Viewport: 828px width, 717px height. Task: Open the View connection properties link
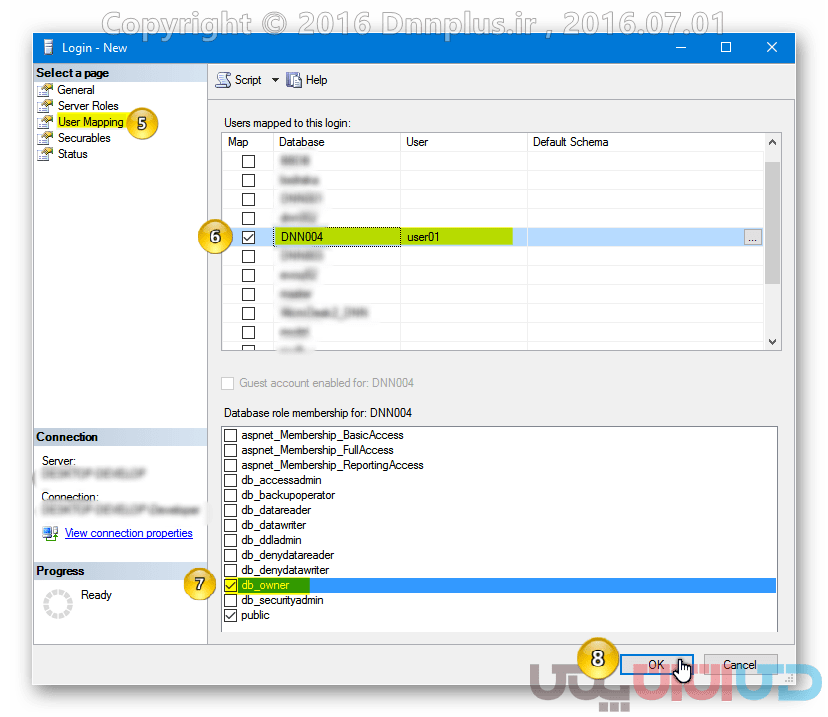(x=128, y=533)
